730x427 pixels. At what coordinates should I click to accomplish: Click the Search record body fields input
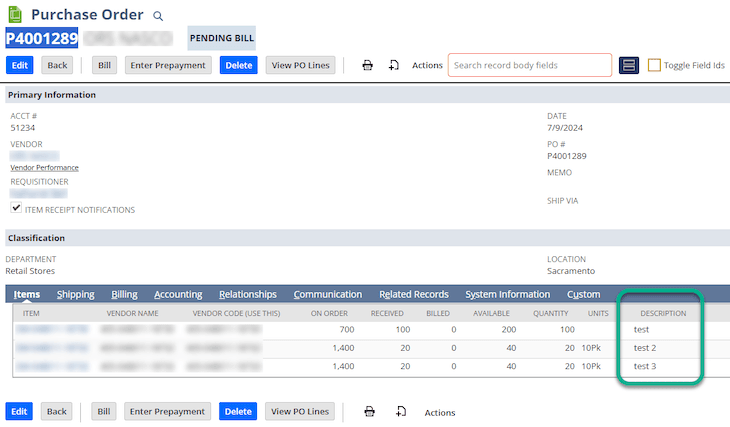530,65
